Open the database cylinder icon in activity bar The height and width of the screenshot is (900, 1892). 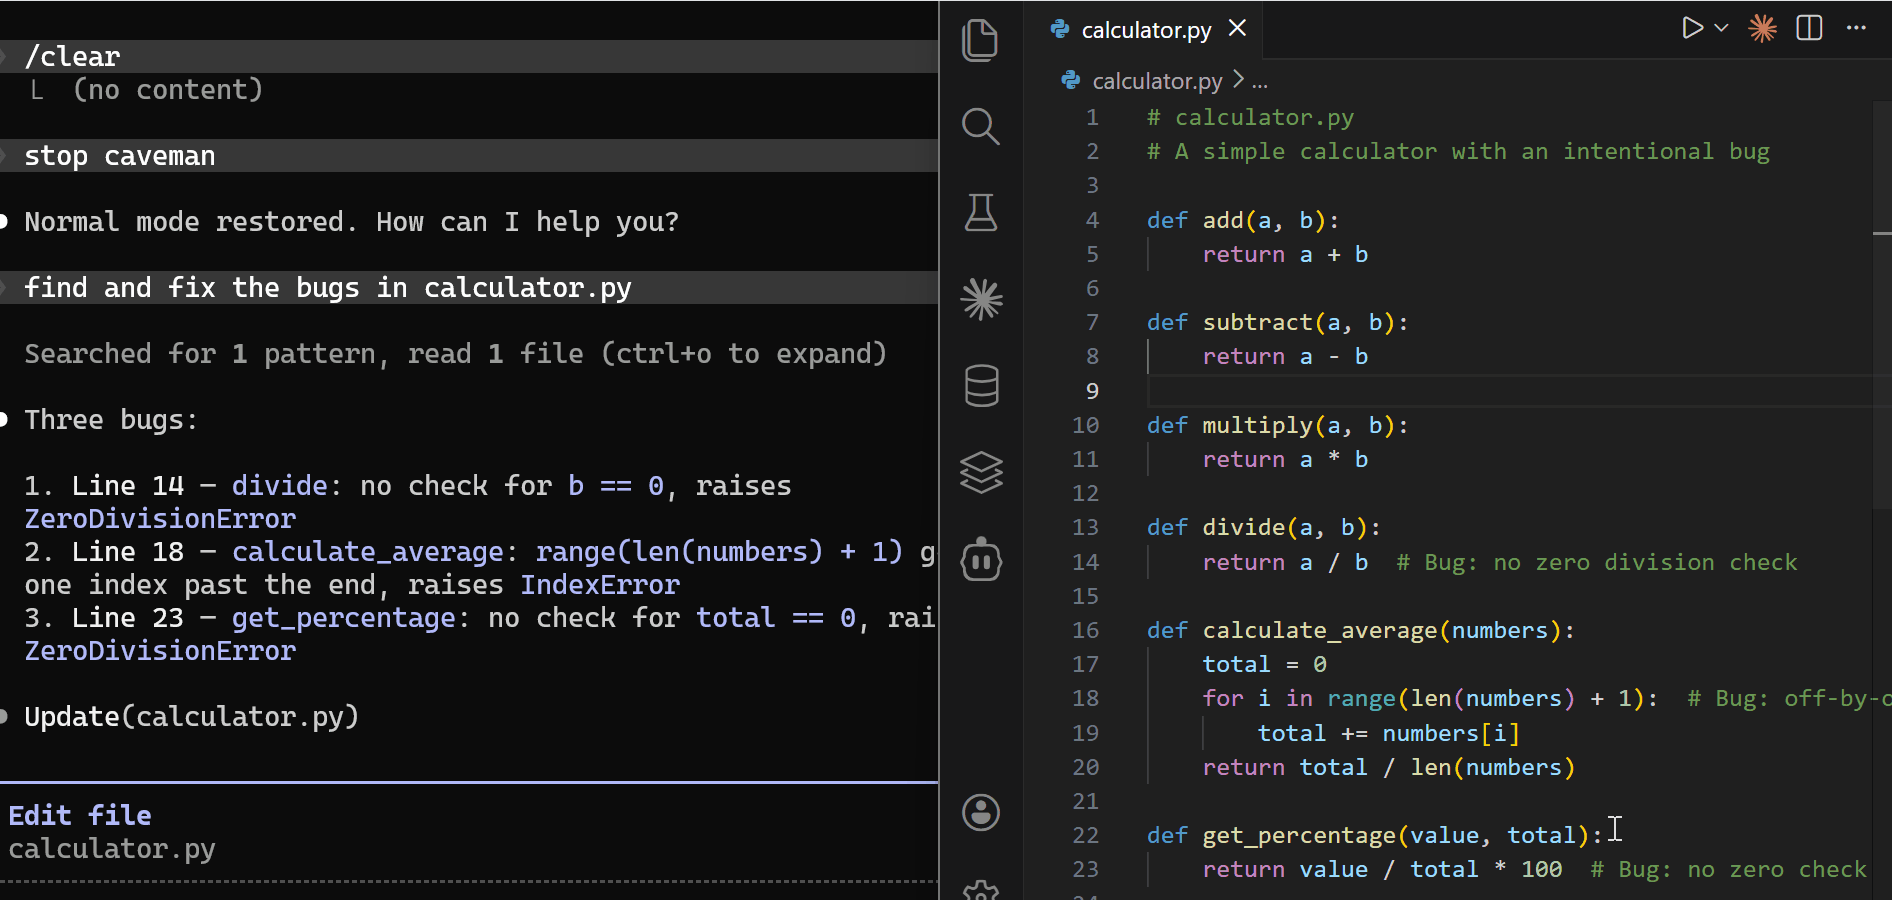point(980,386)
